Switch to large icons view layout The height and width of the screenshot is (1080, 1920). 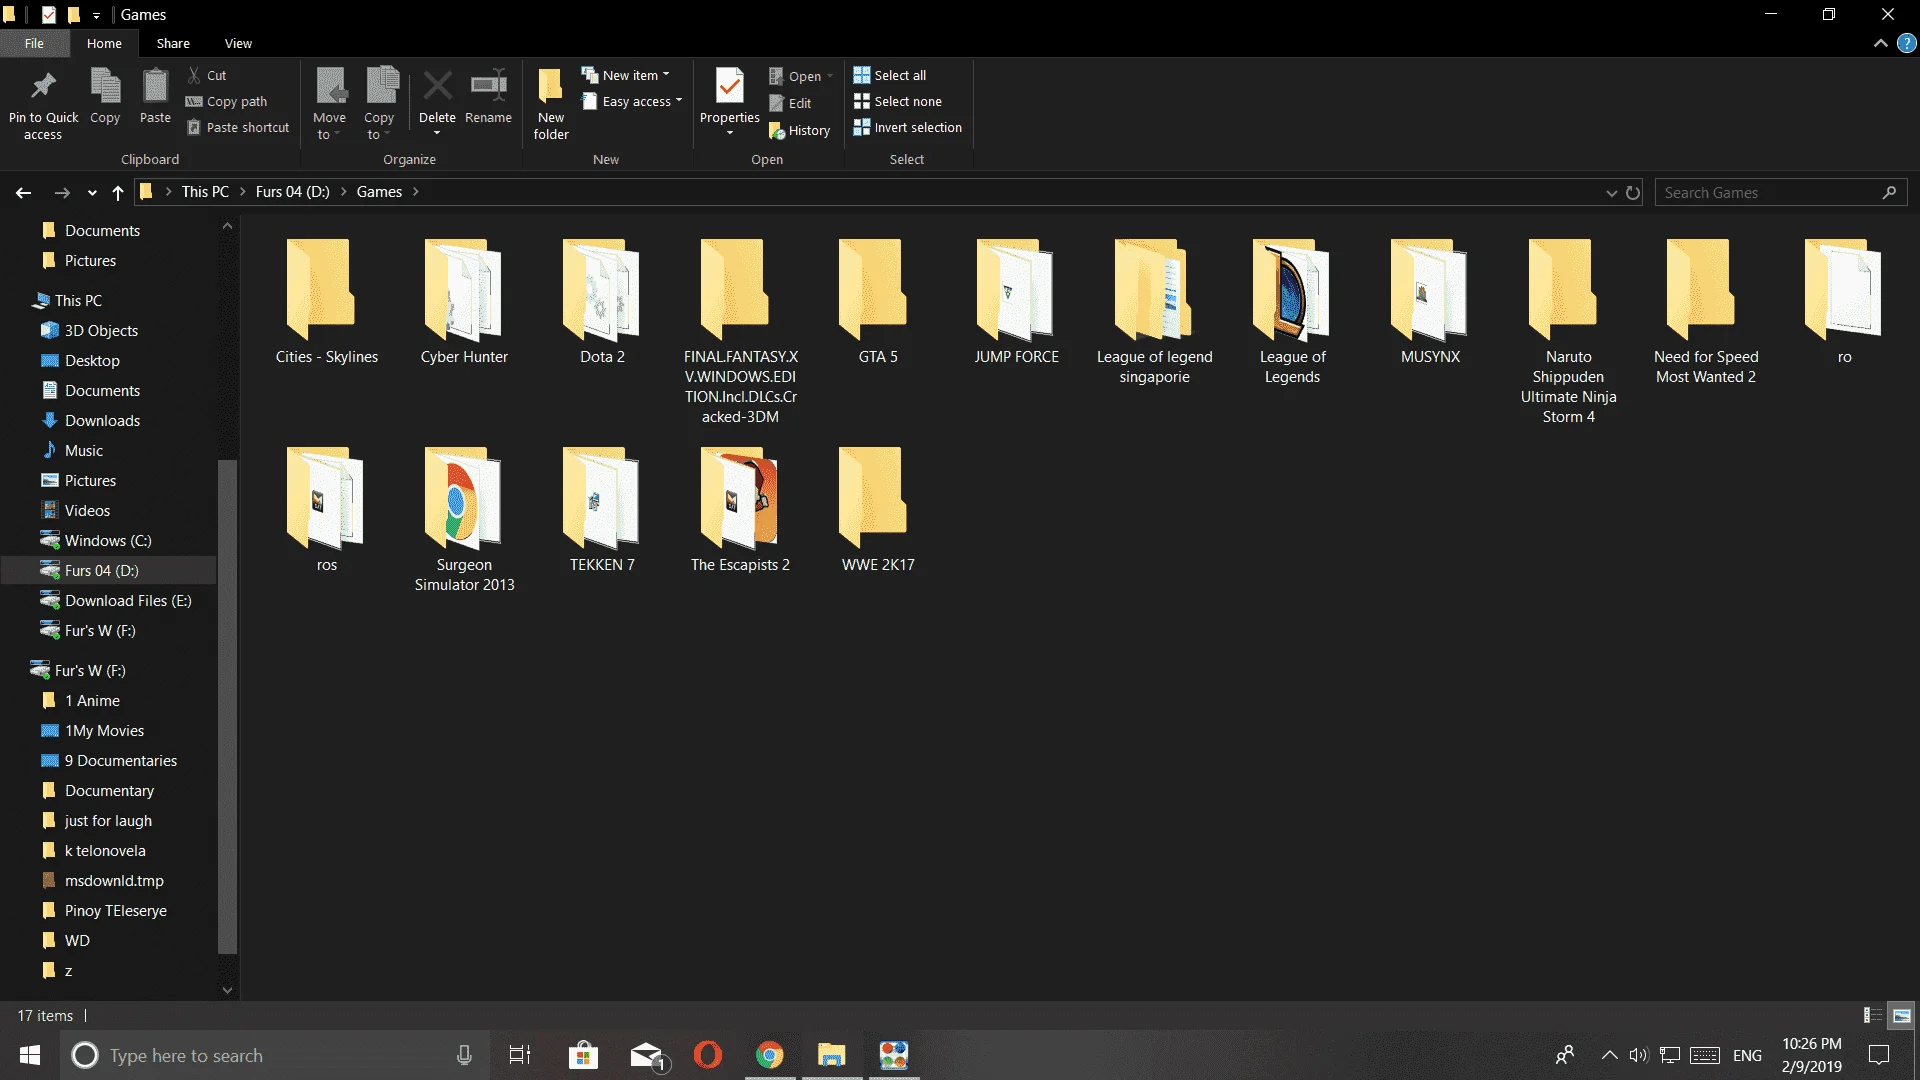tap(1902, 1015)
